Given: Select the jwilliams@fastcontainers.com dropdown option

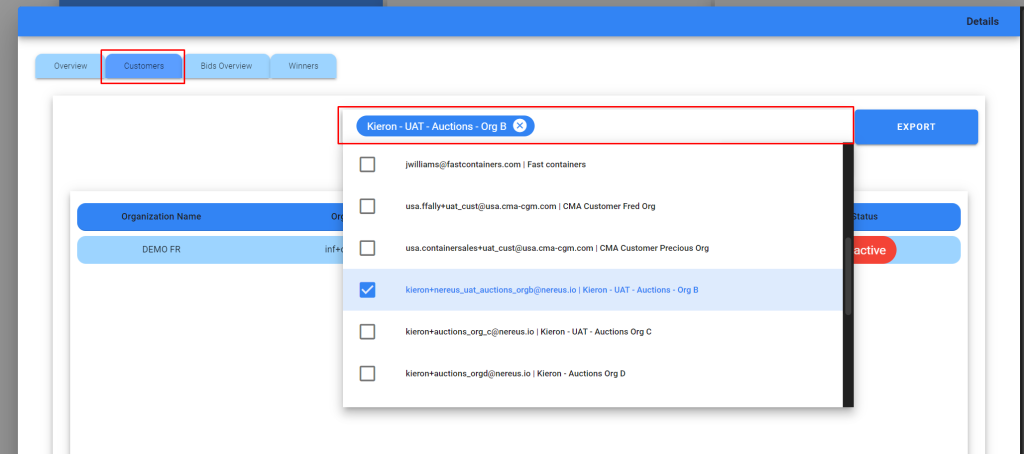Looking at the screenshot, I should 495,164.
